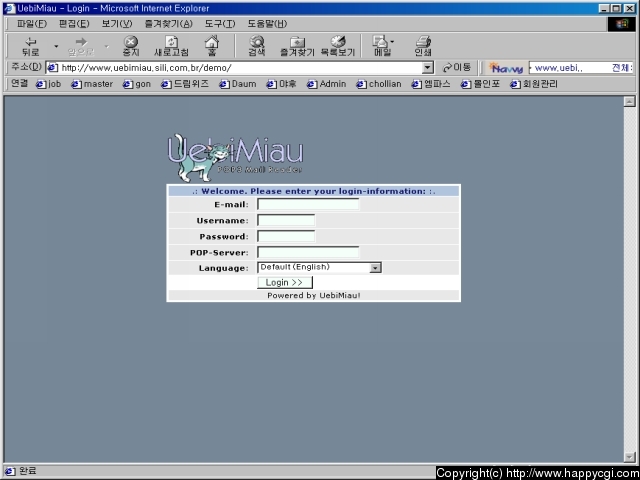Viewport: 640px width, 480px height.
Task: Open the 드림위즈 link shortcut
Action: (x=185, y=84)
